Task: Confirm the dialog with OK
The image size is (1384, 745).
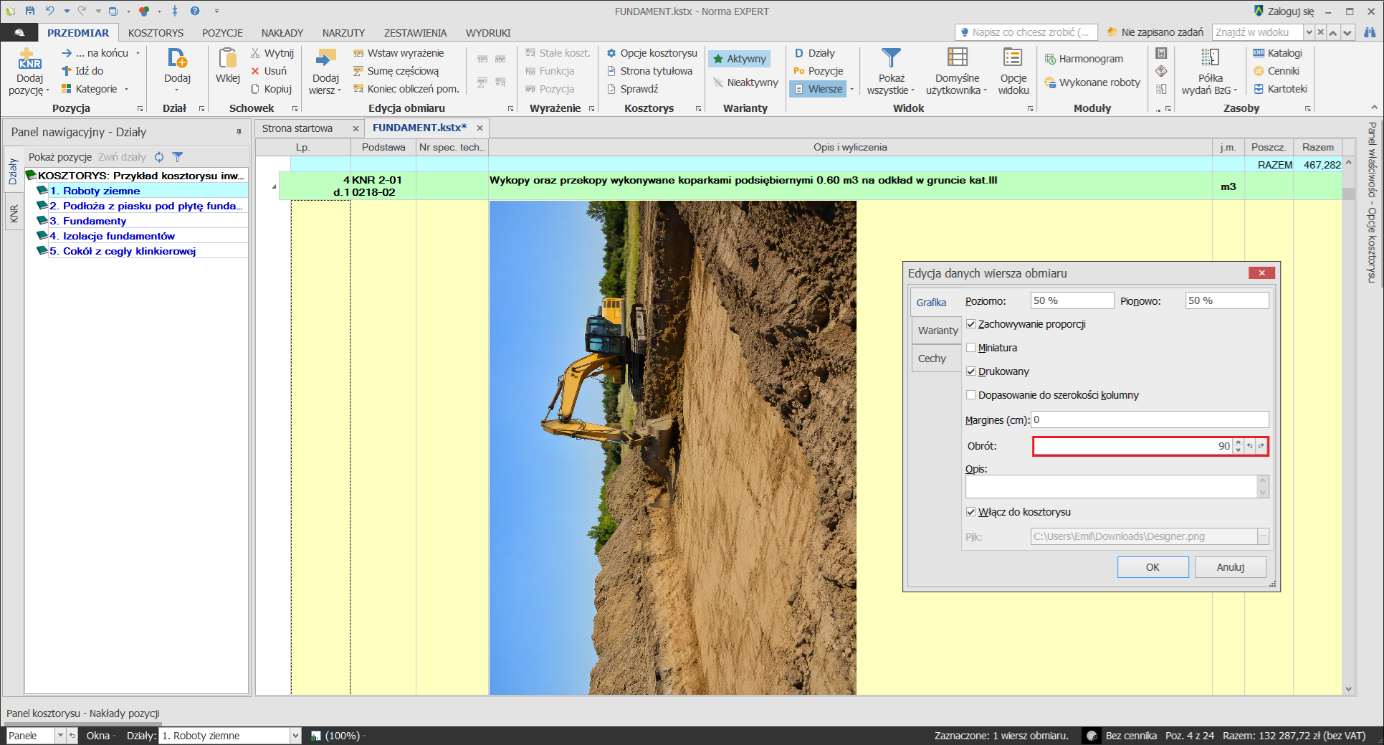Action: [1152, 566]
